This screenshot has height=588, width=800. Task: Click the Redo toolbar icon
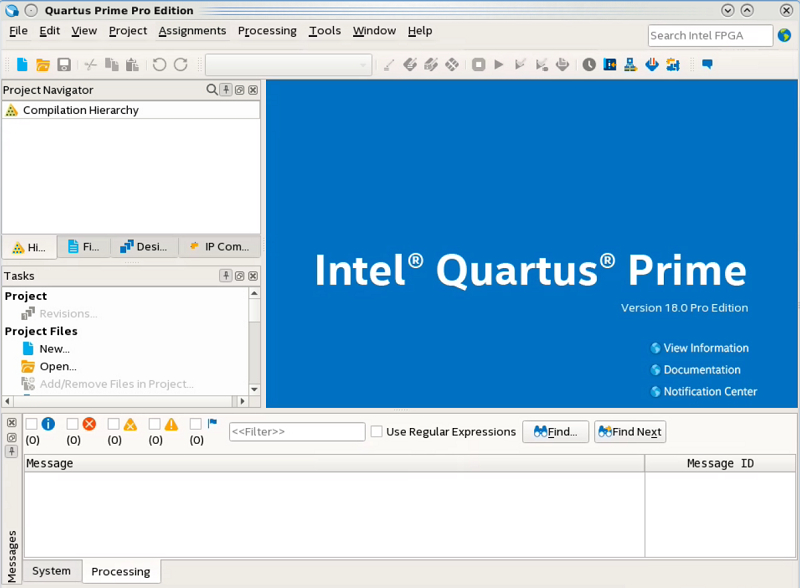coord(181,65)
